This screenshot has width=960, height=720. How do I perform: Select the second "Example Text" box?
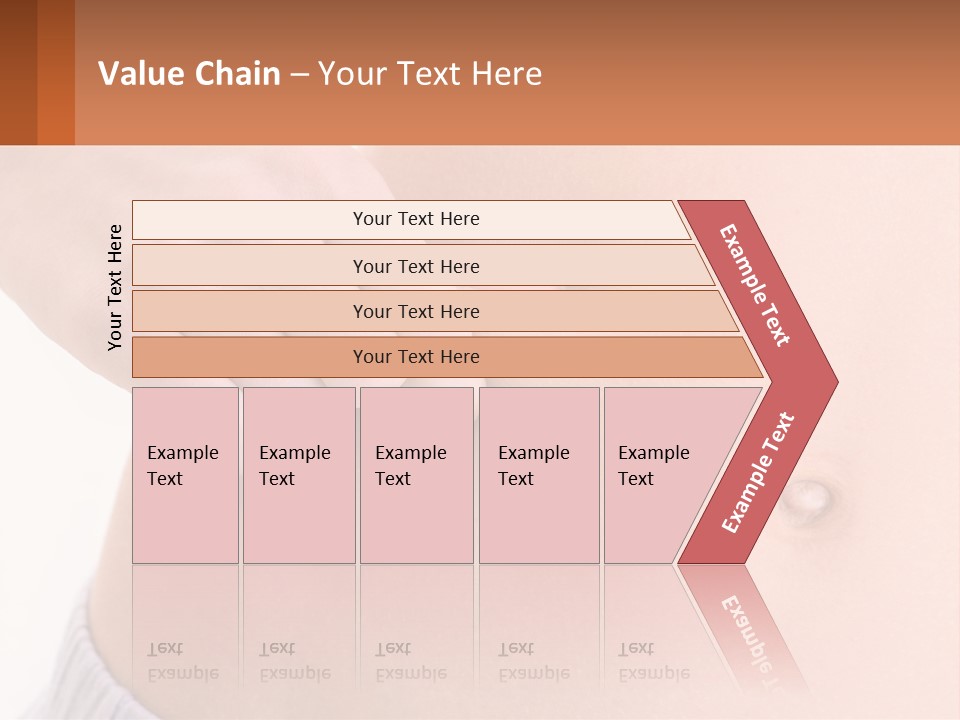point(298,475)
